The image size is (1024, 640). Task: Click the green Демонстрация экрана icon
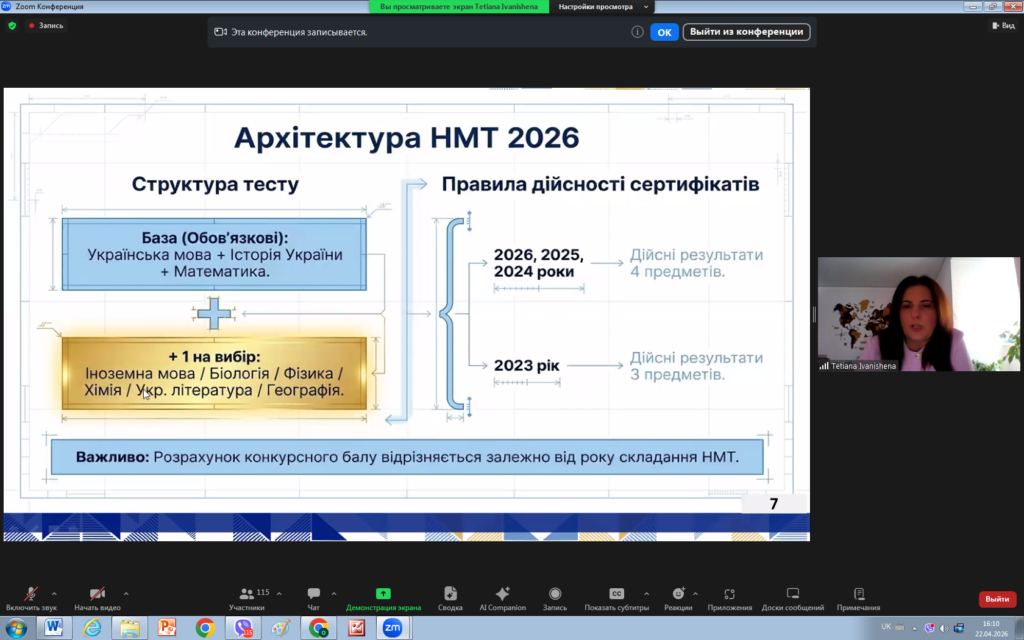tap(383, 593)
